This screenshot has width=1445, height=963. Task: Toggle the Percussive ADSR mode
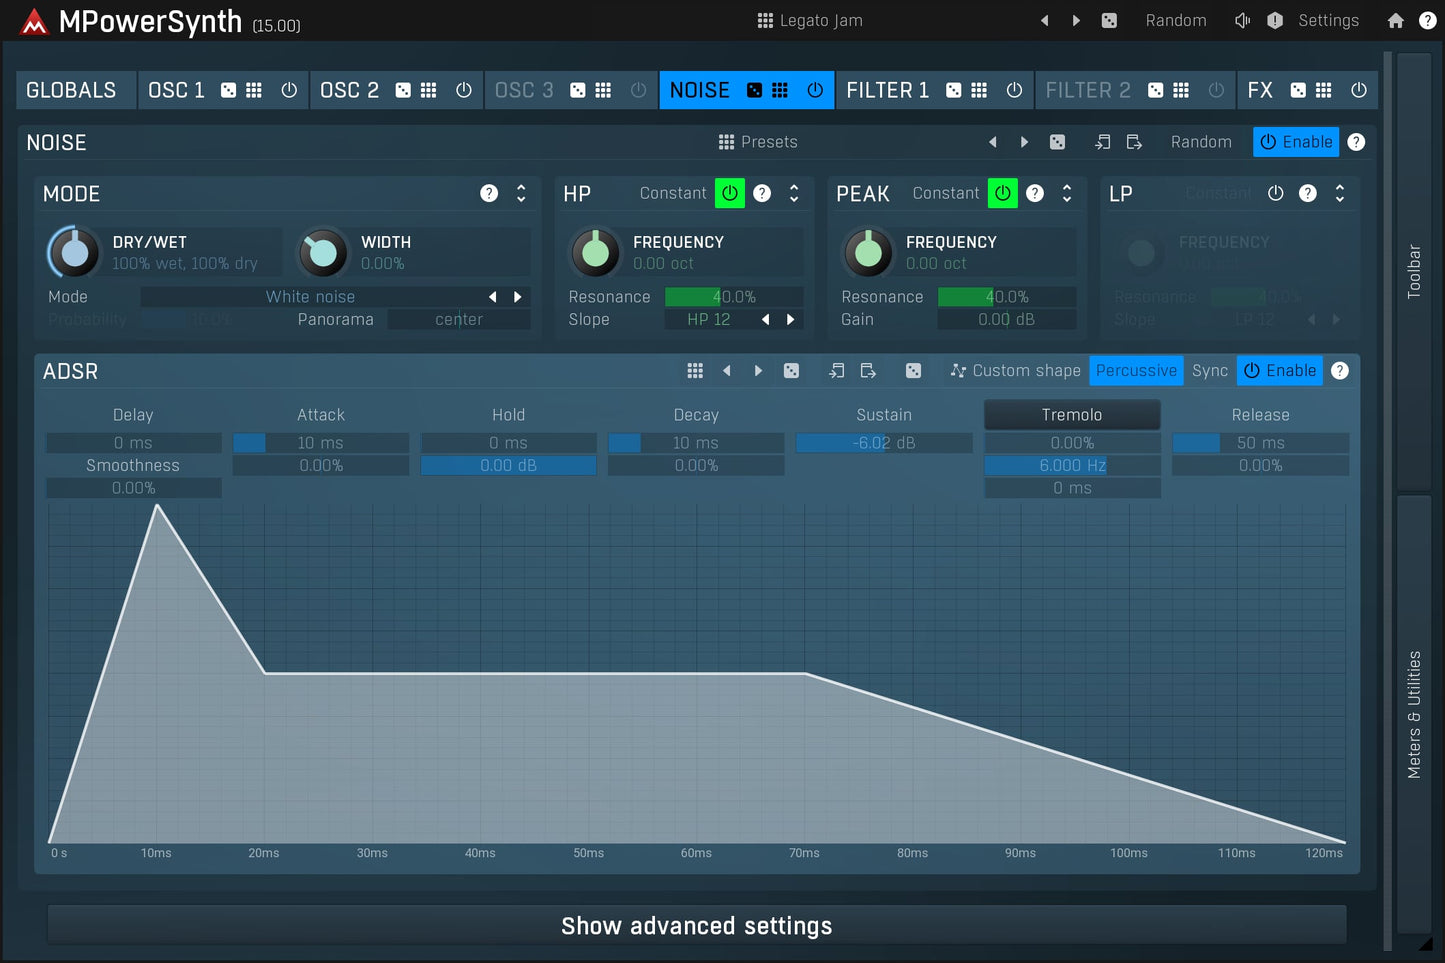pos(1136,370)
